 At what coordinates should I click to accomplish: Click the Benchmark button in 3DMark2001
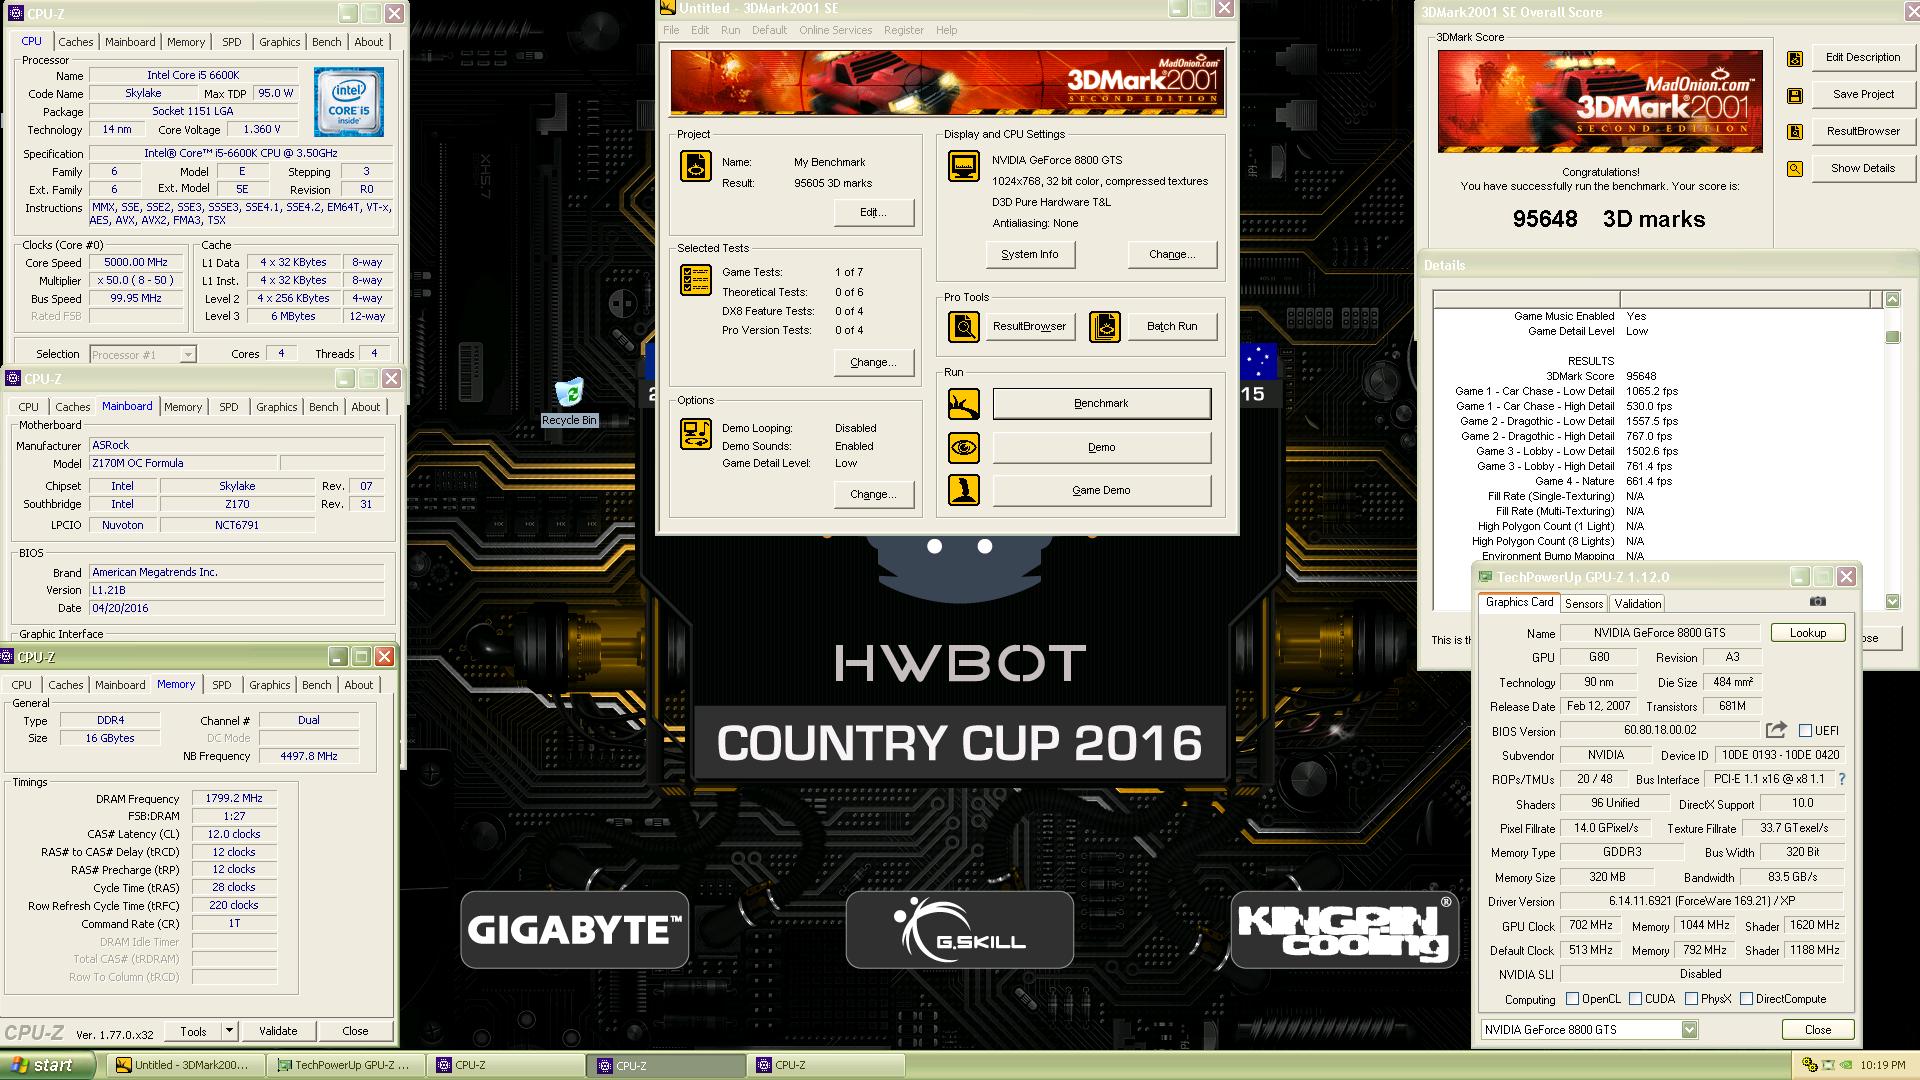pos(1101,404)
